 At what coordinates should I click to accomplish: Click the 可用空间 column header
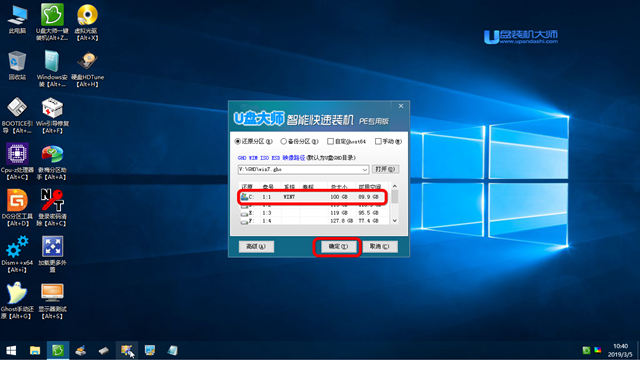tap(371, 187)
